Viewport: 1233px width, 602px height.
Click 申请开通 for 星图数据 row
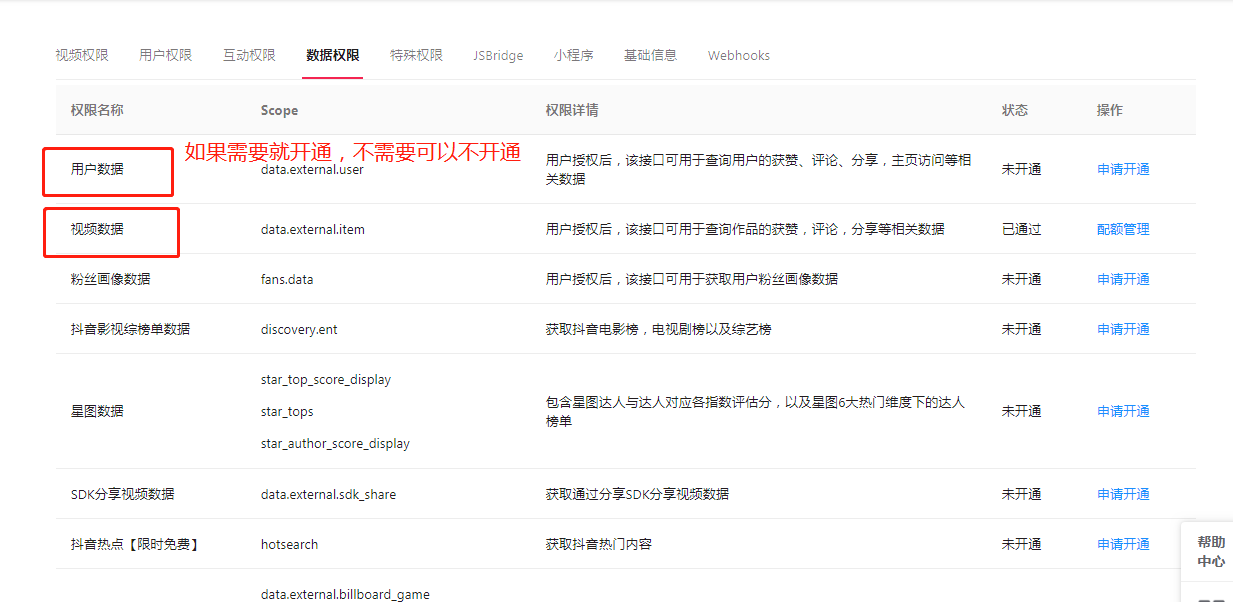[1123, 411]
